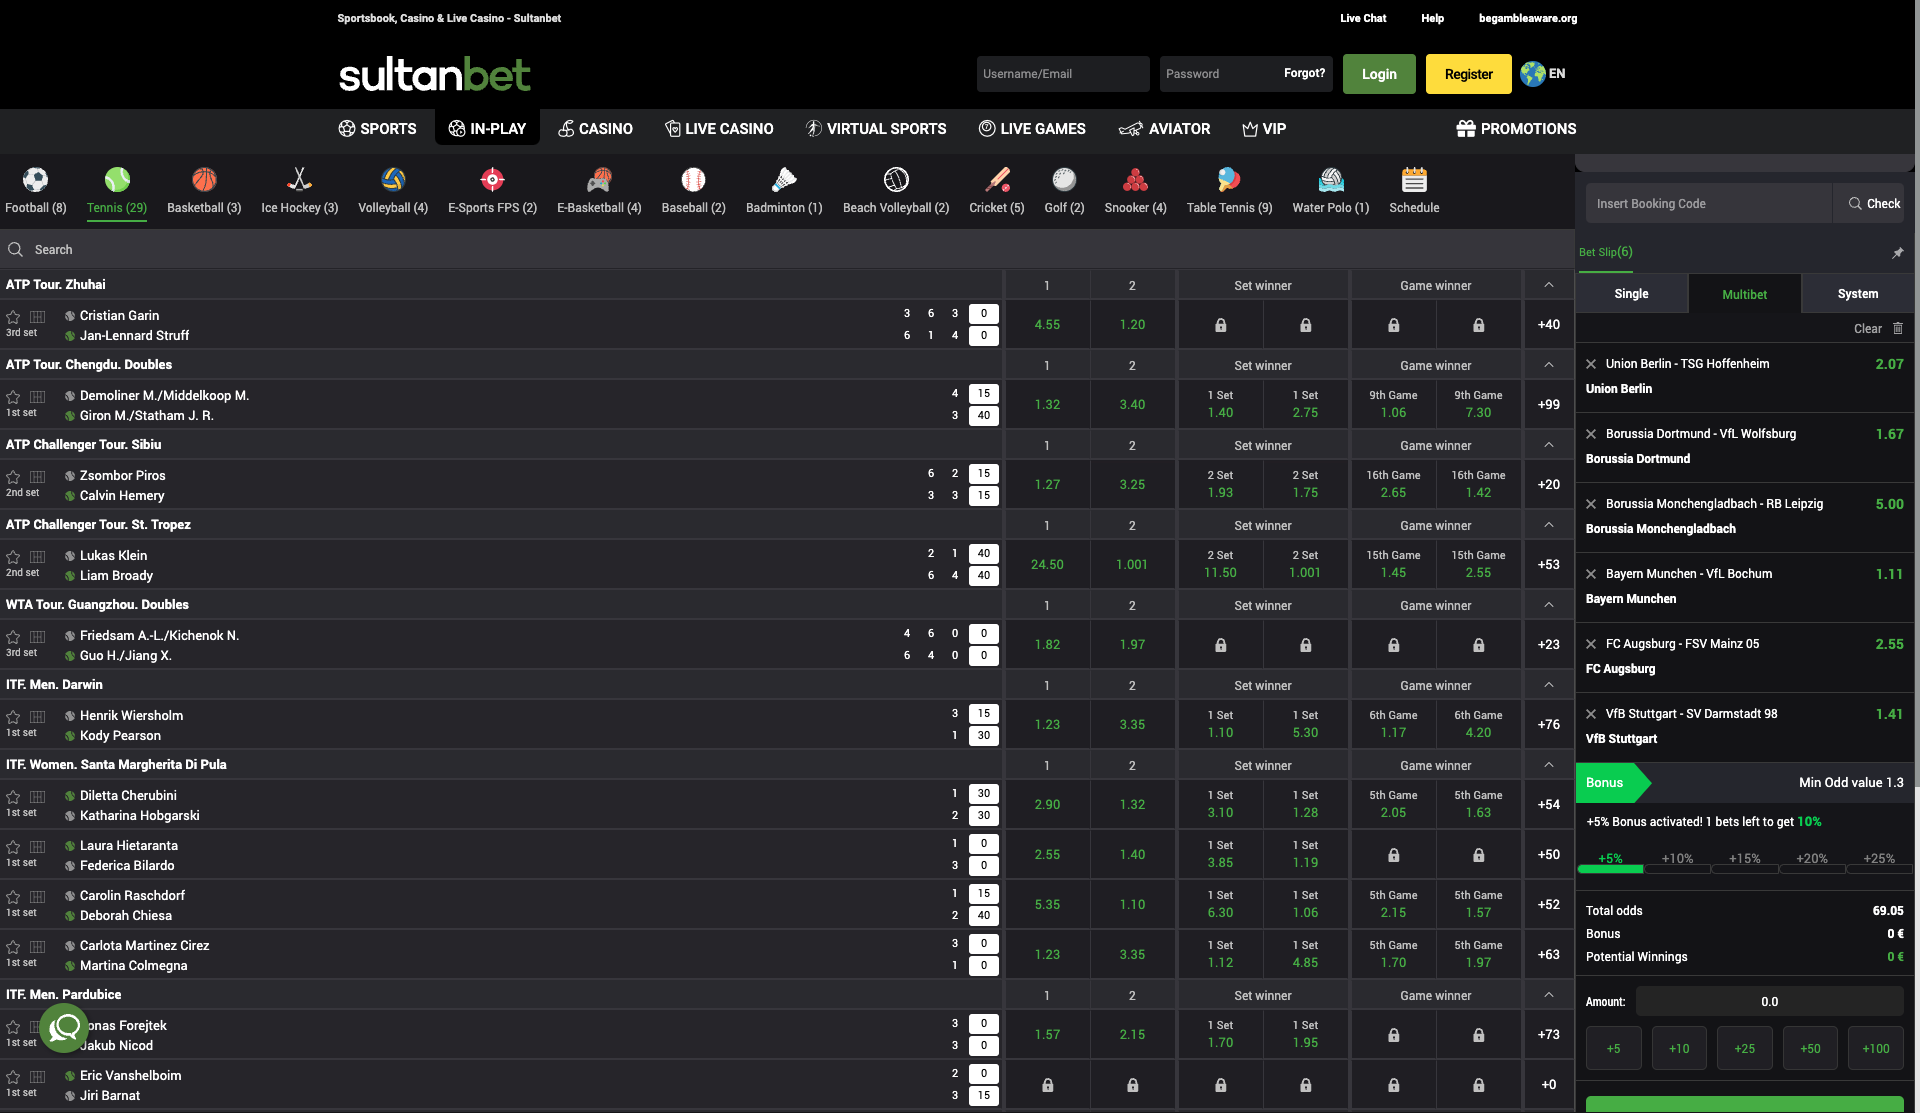Image resolution: width=1920 pixels, height=1113 pixels.
Task: Switch to the System bet tab
Action: 1857,293
